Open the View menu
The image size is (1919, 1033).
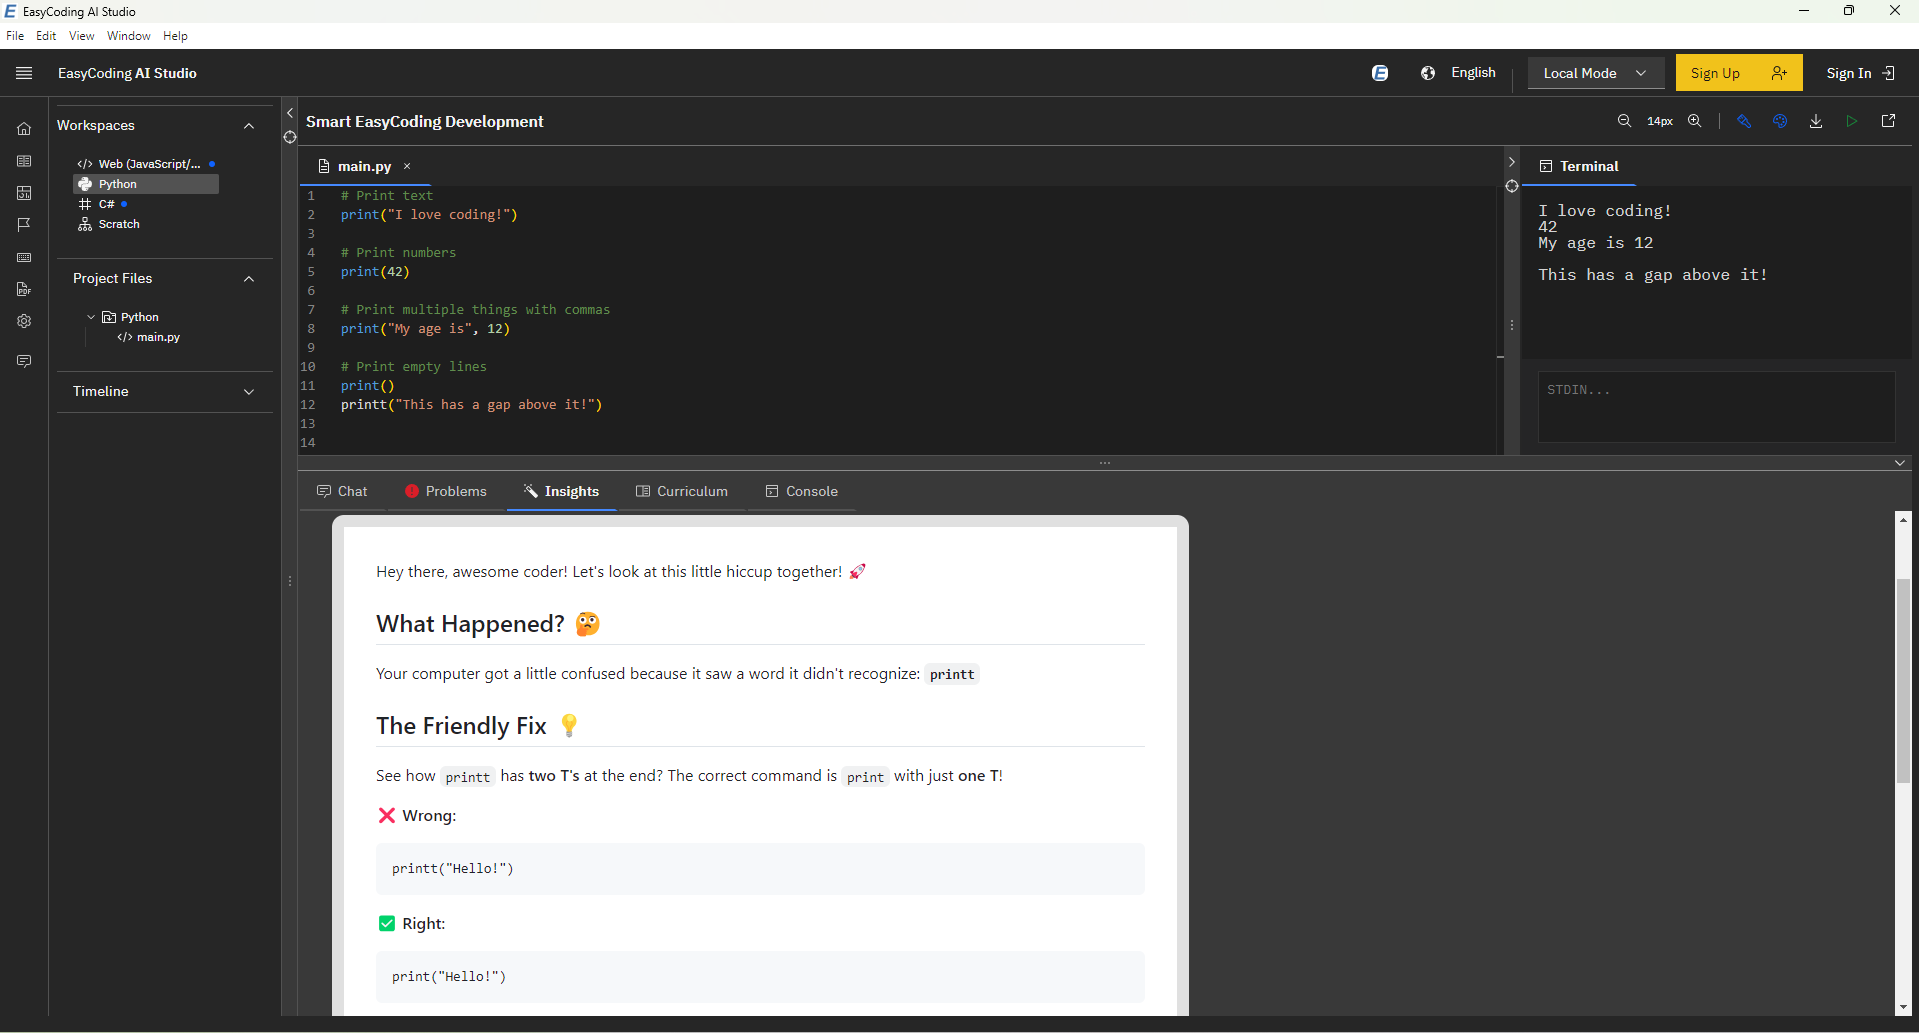[81, 36]
